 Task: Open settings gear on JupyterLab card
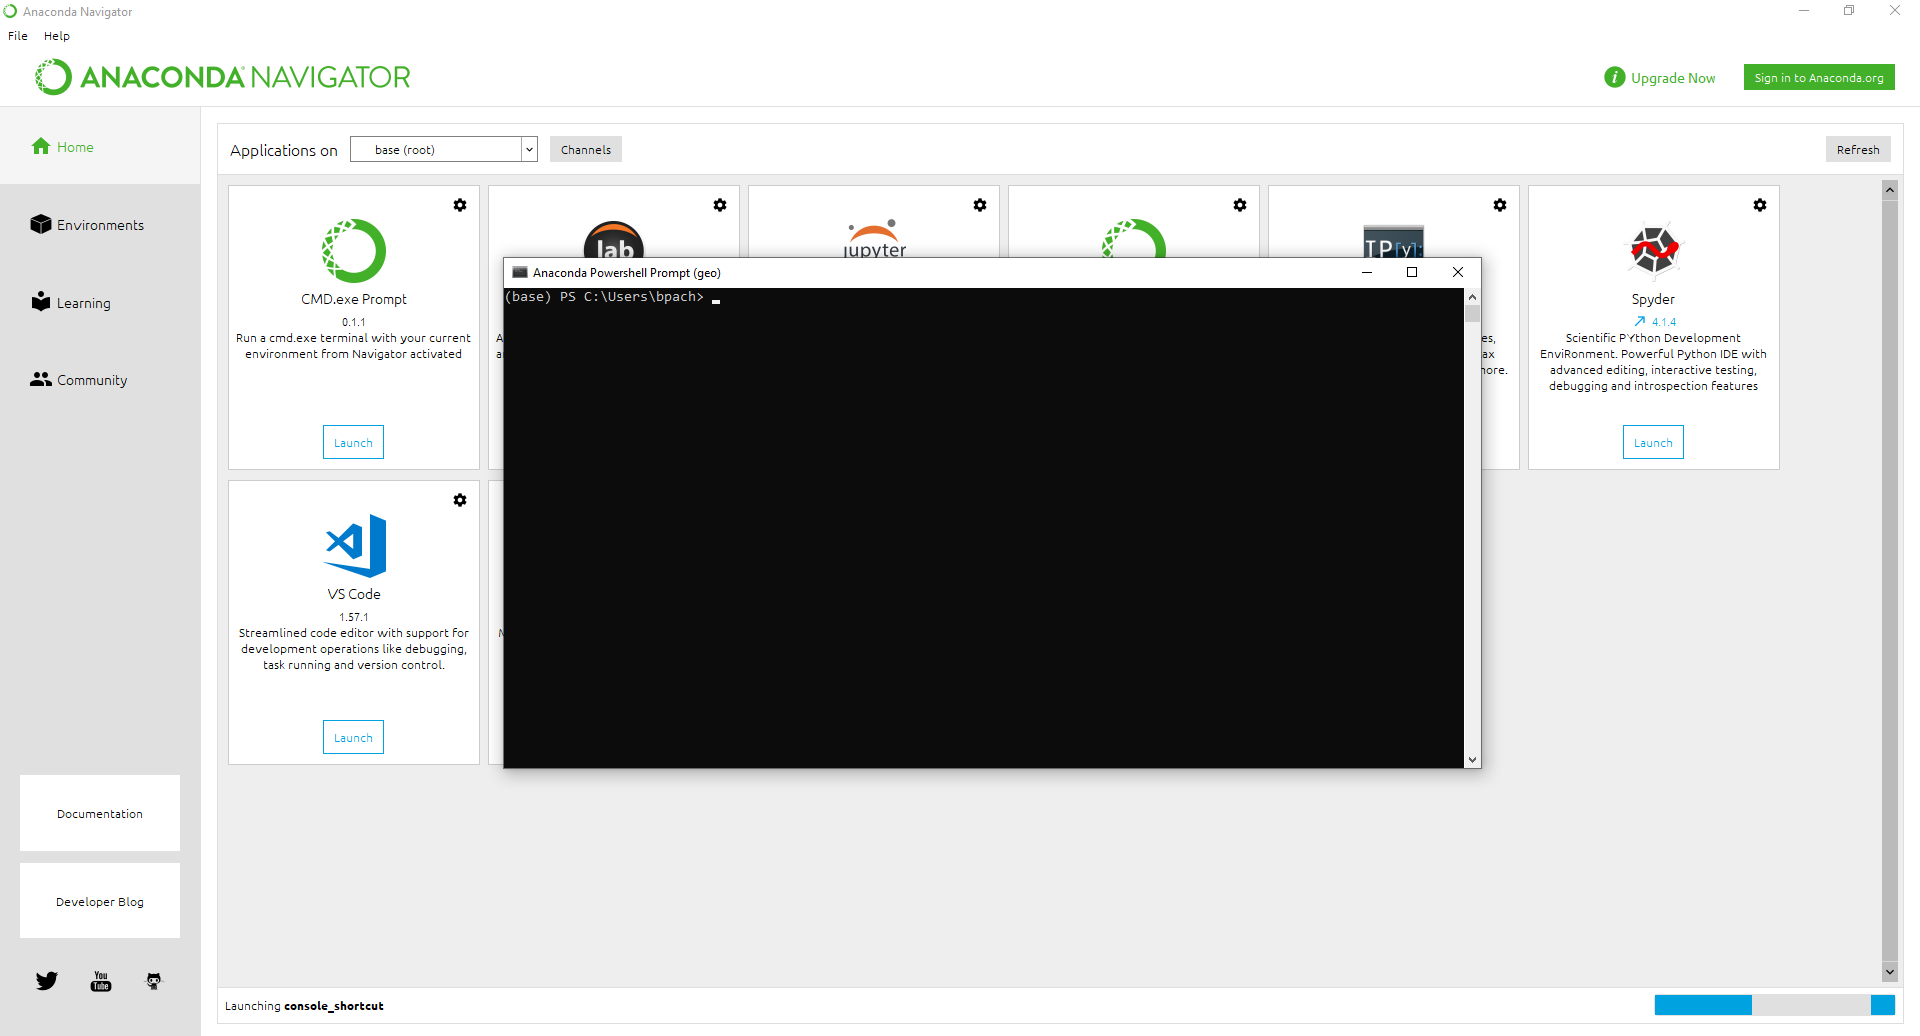(720, 205)
